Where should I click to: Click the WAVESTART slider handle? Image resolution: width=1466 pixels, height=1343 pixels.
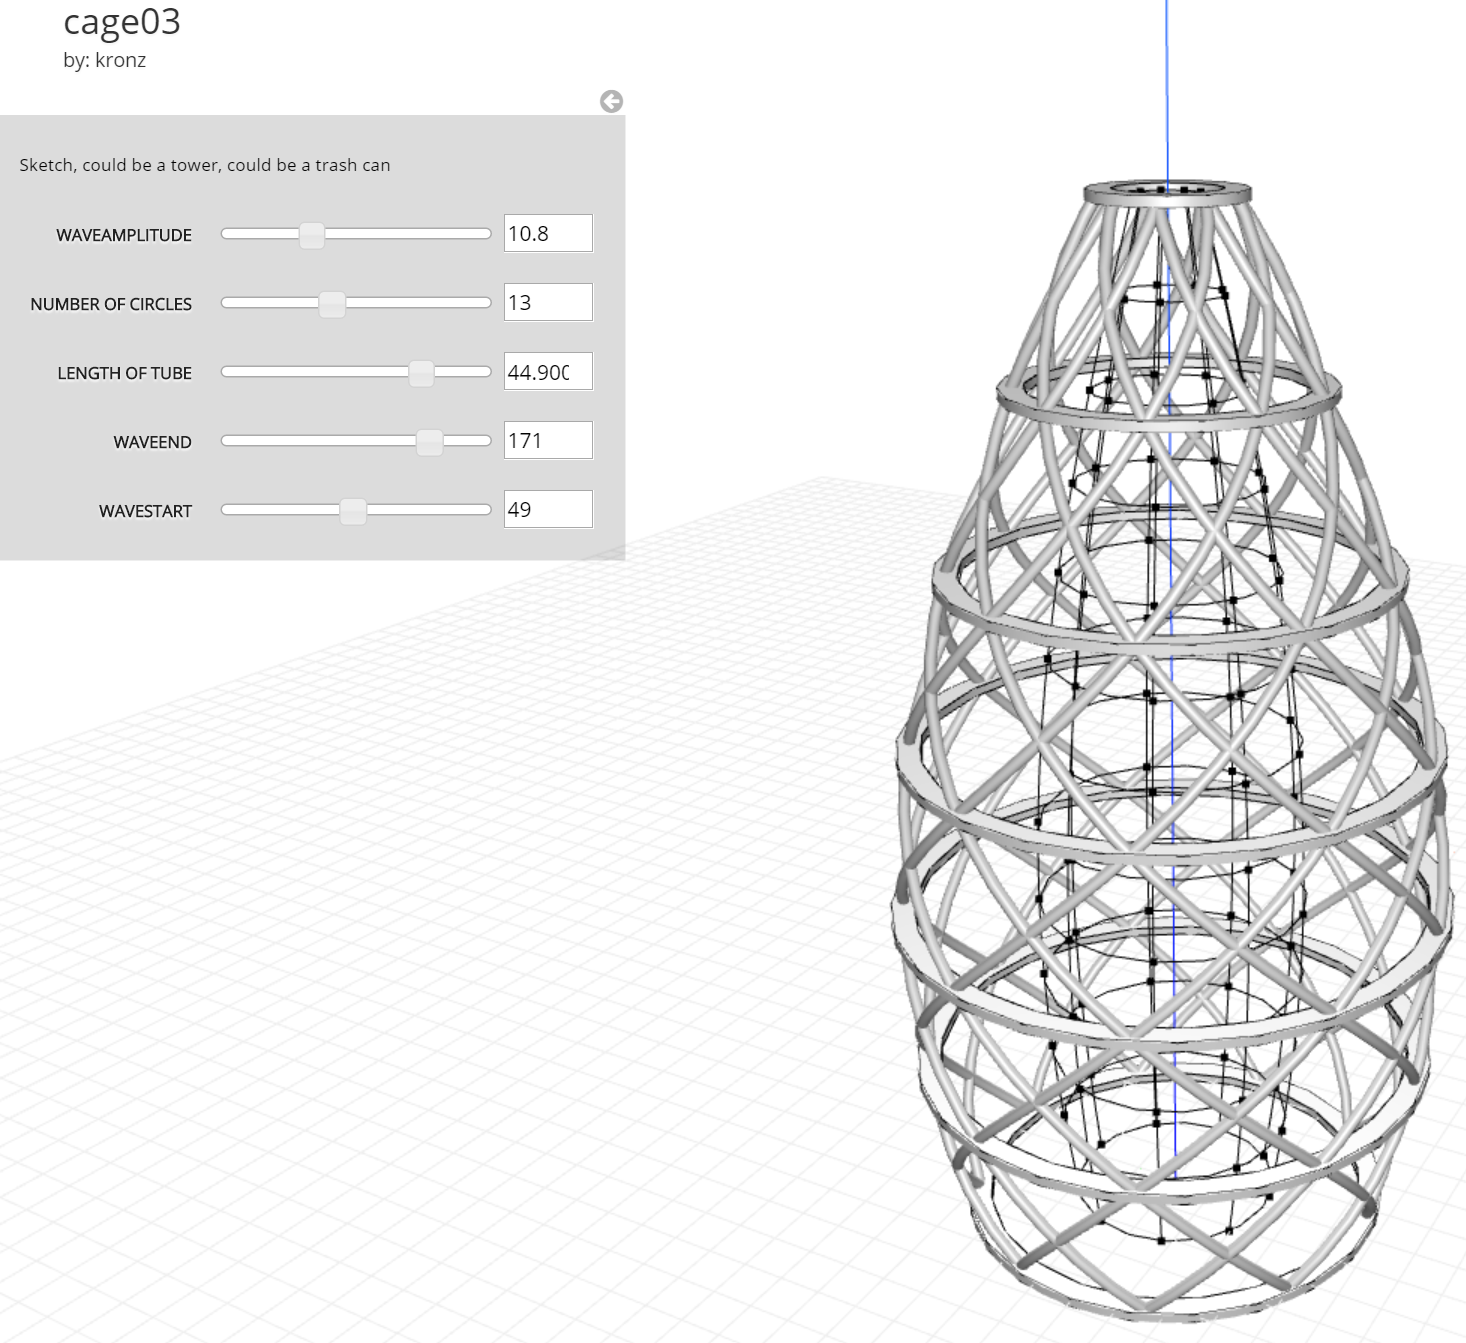(x=353, y=509)
